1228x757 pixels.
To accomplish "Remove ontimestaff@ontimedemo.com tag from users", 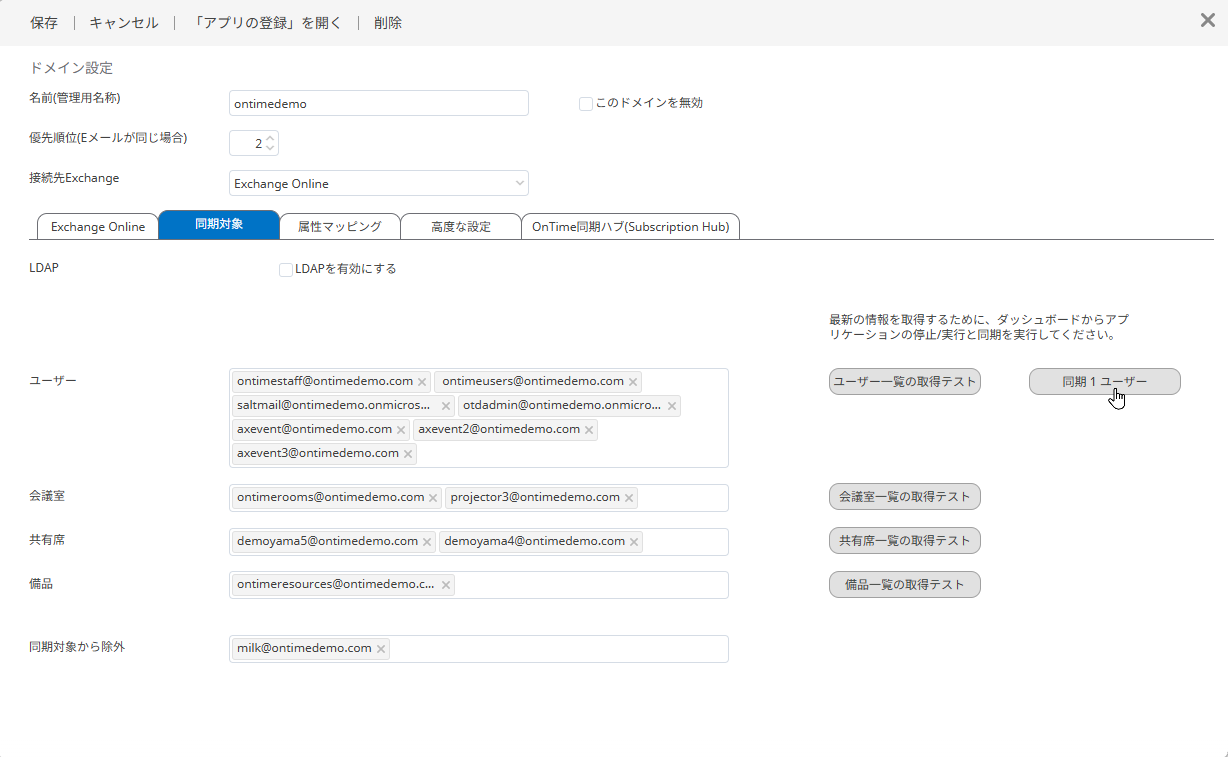I will (422, 382).
